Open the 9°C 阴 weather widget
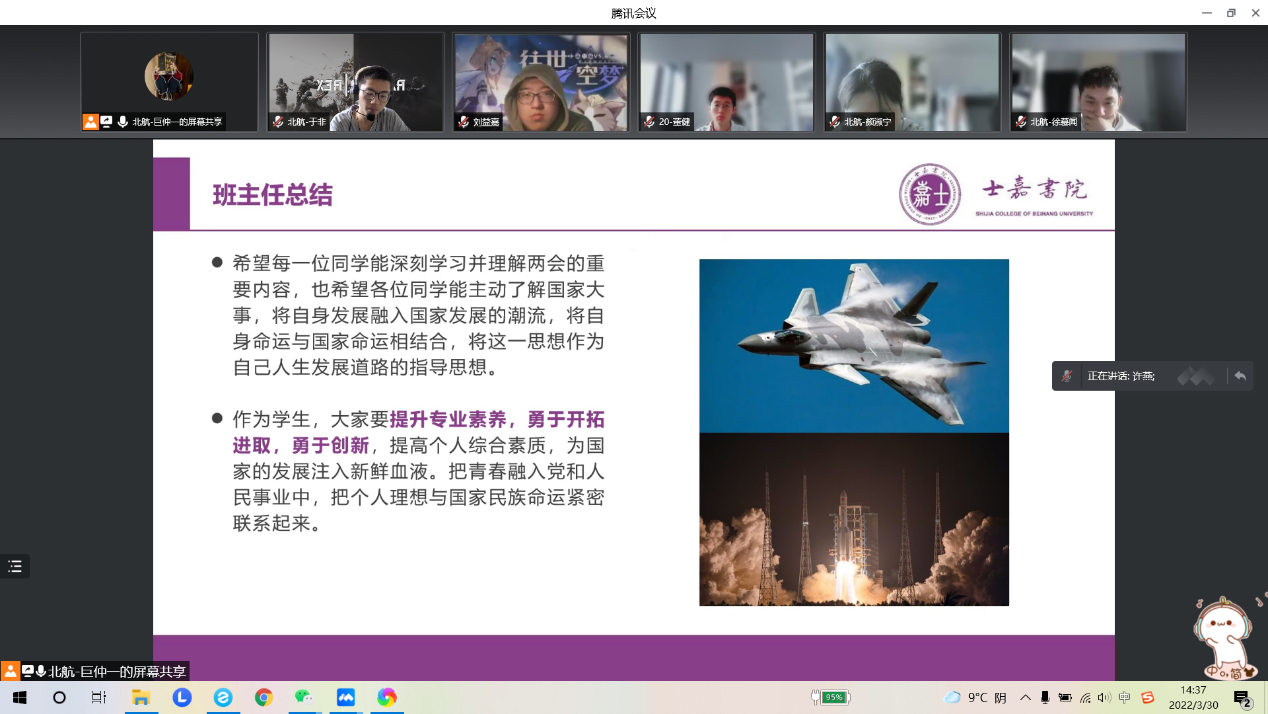The width and height of the screenshot is (1268, 714). point(974,697)
